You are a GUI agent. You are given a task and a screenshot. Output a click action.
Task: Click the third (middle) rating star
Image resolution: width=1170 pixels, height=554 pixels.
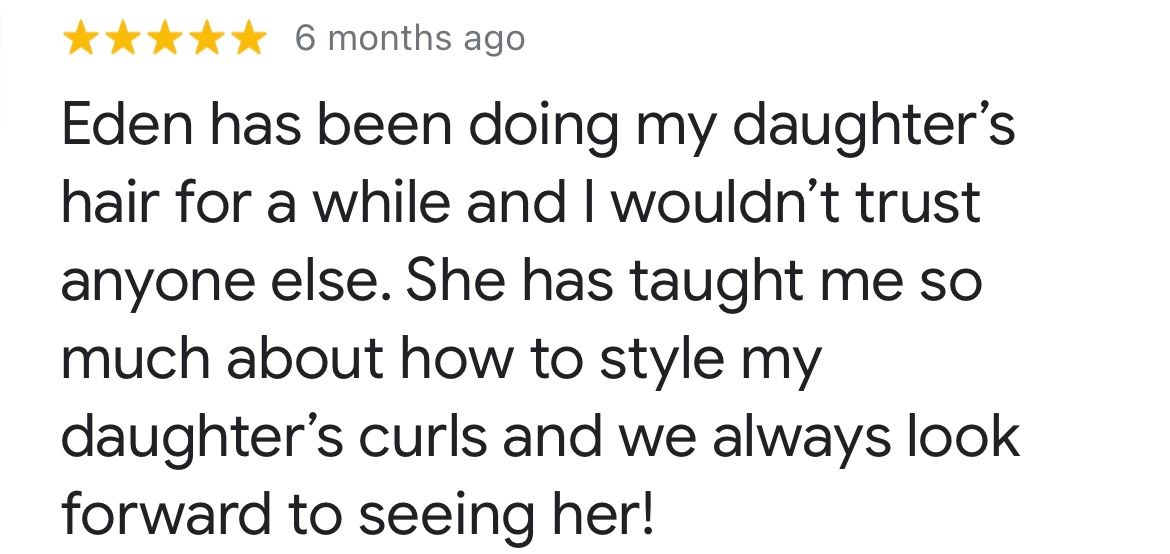click(164, 39)
